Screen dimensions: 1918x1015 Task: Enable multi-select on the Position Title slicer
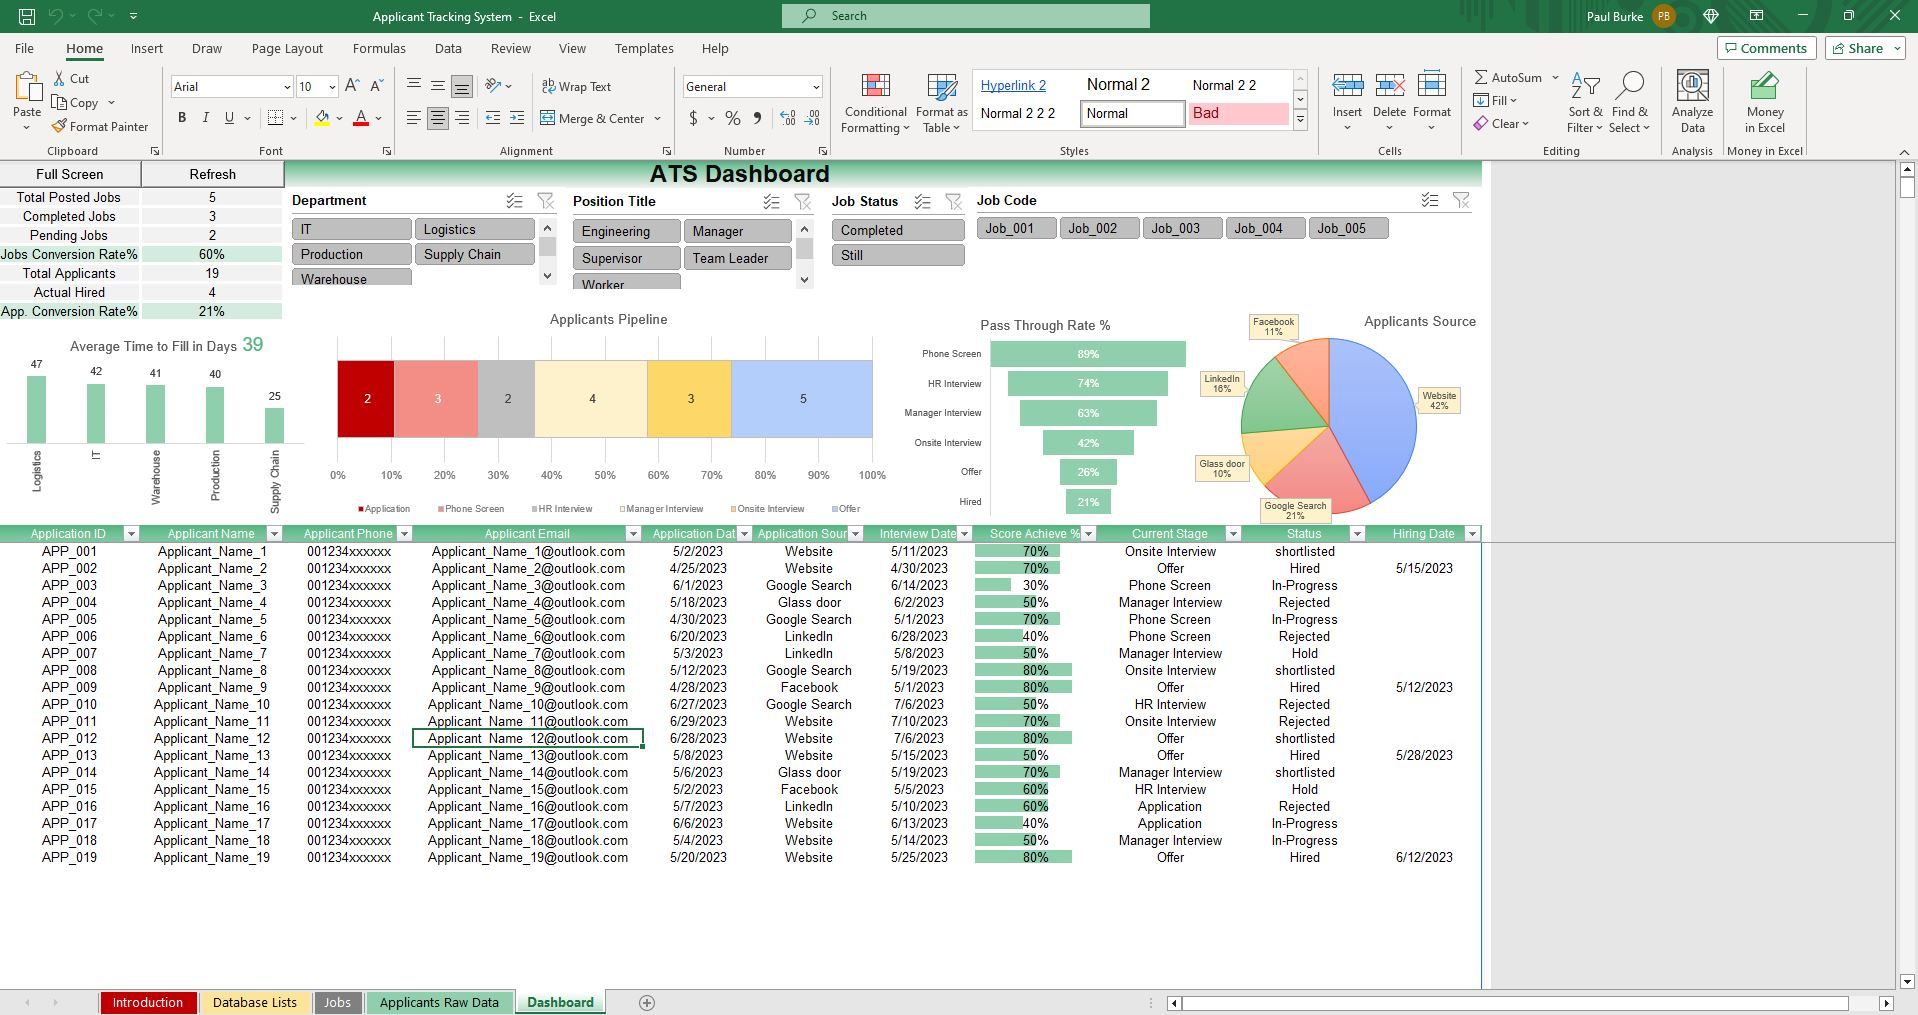770,201
